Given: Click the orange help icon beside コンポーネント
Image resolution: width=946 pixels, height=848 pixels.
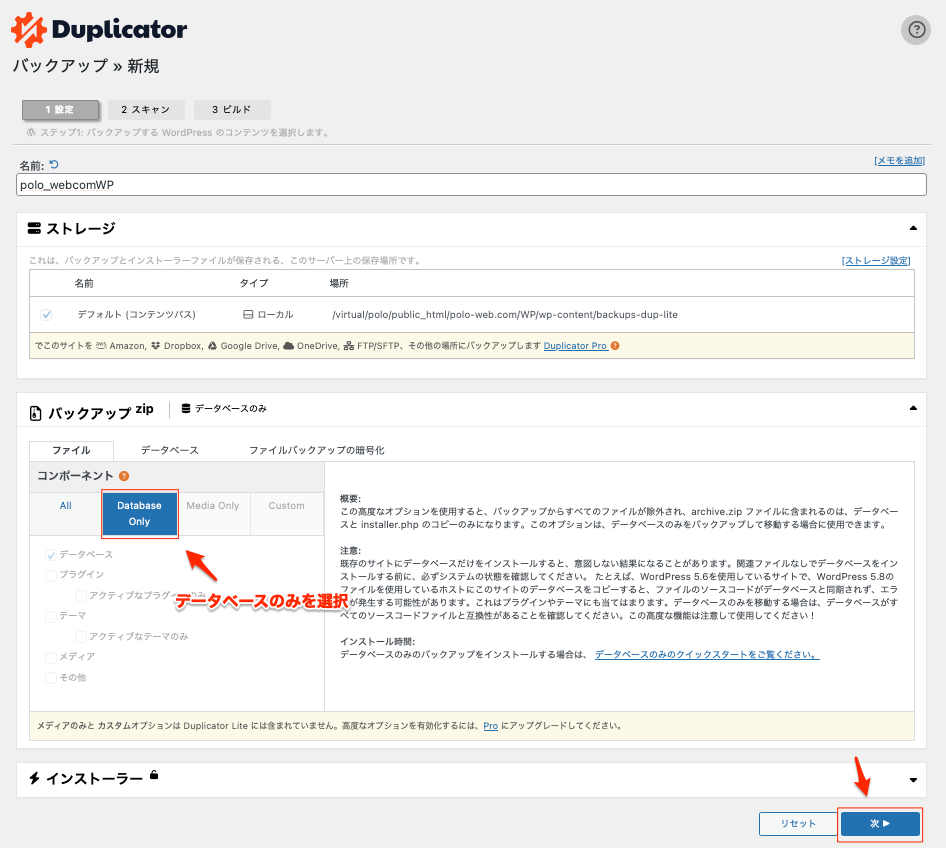Looking at the screenshot, I should click(x=124, y=477).
